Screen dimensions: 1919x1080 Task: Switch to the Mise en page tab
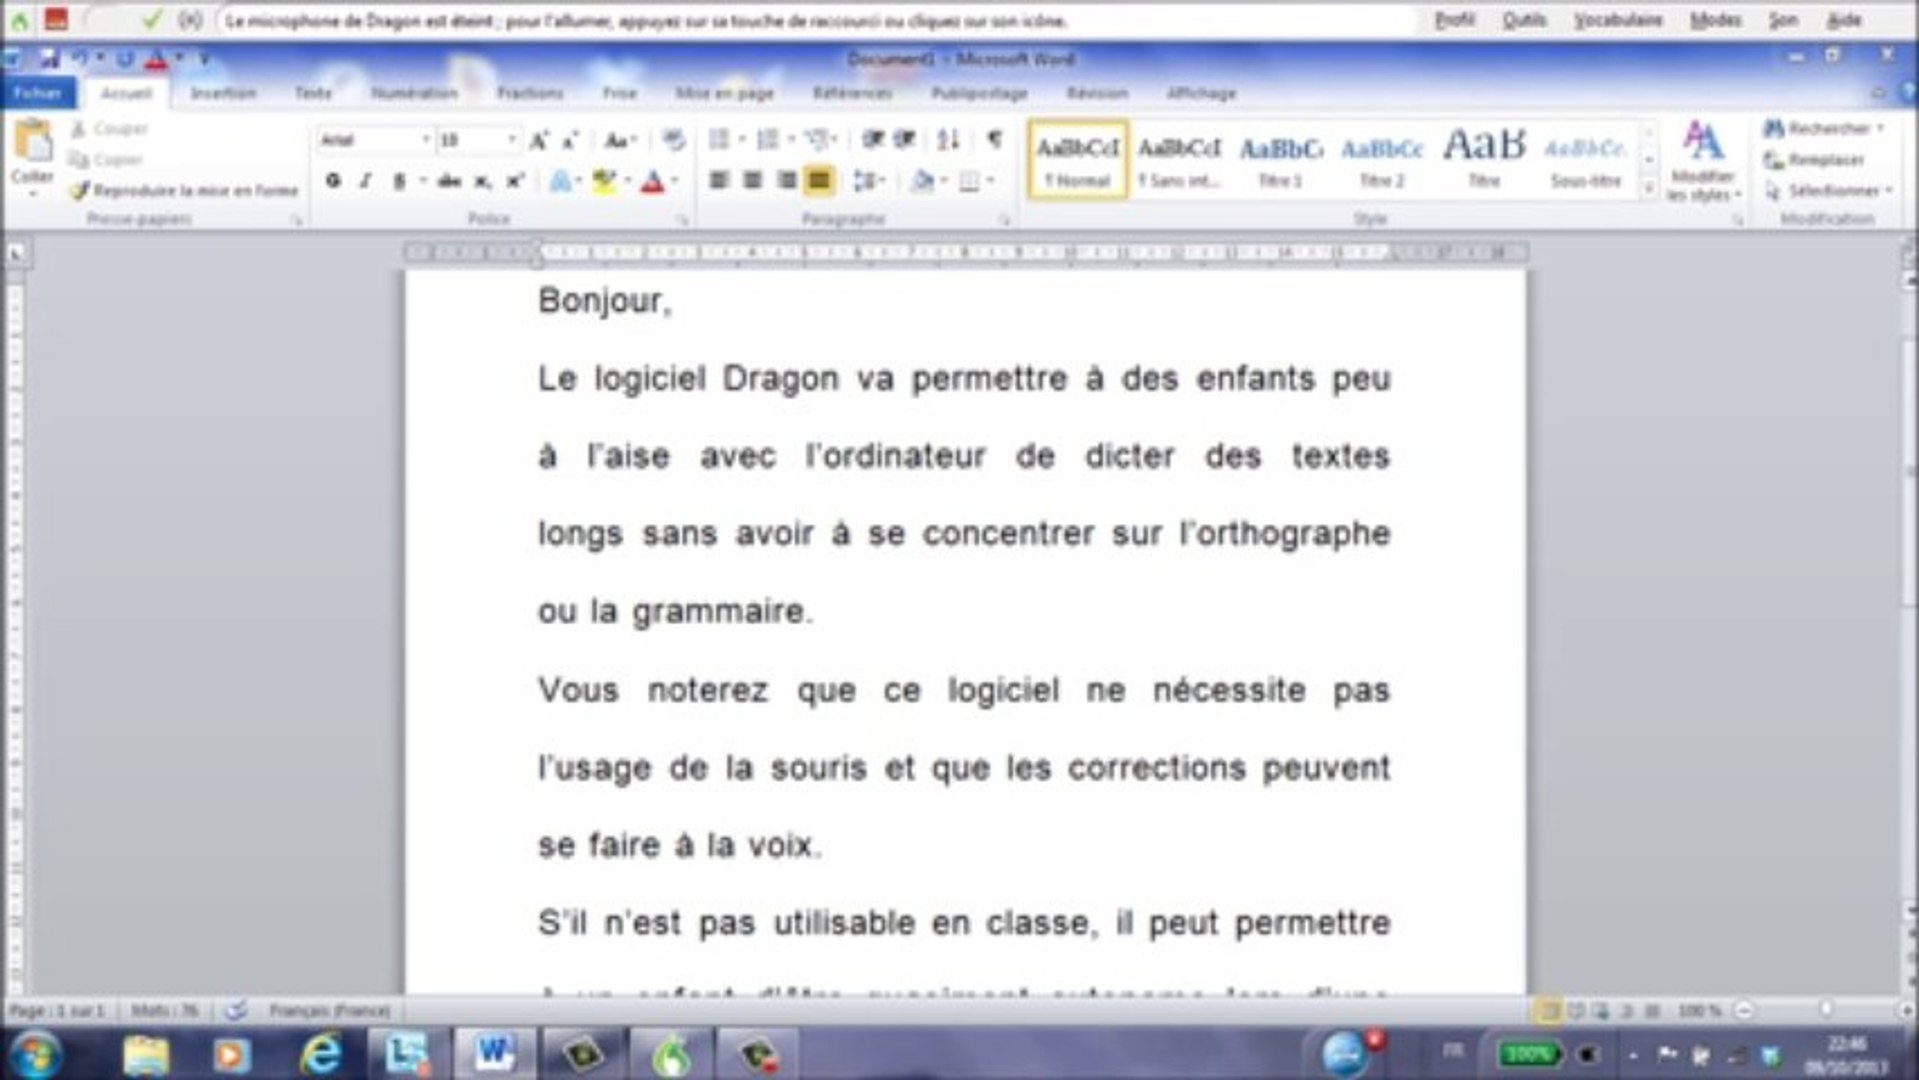pos(724,93)
